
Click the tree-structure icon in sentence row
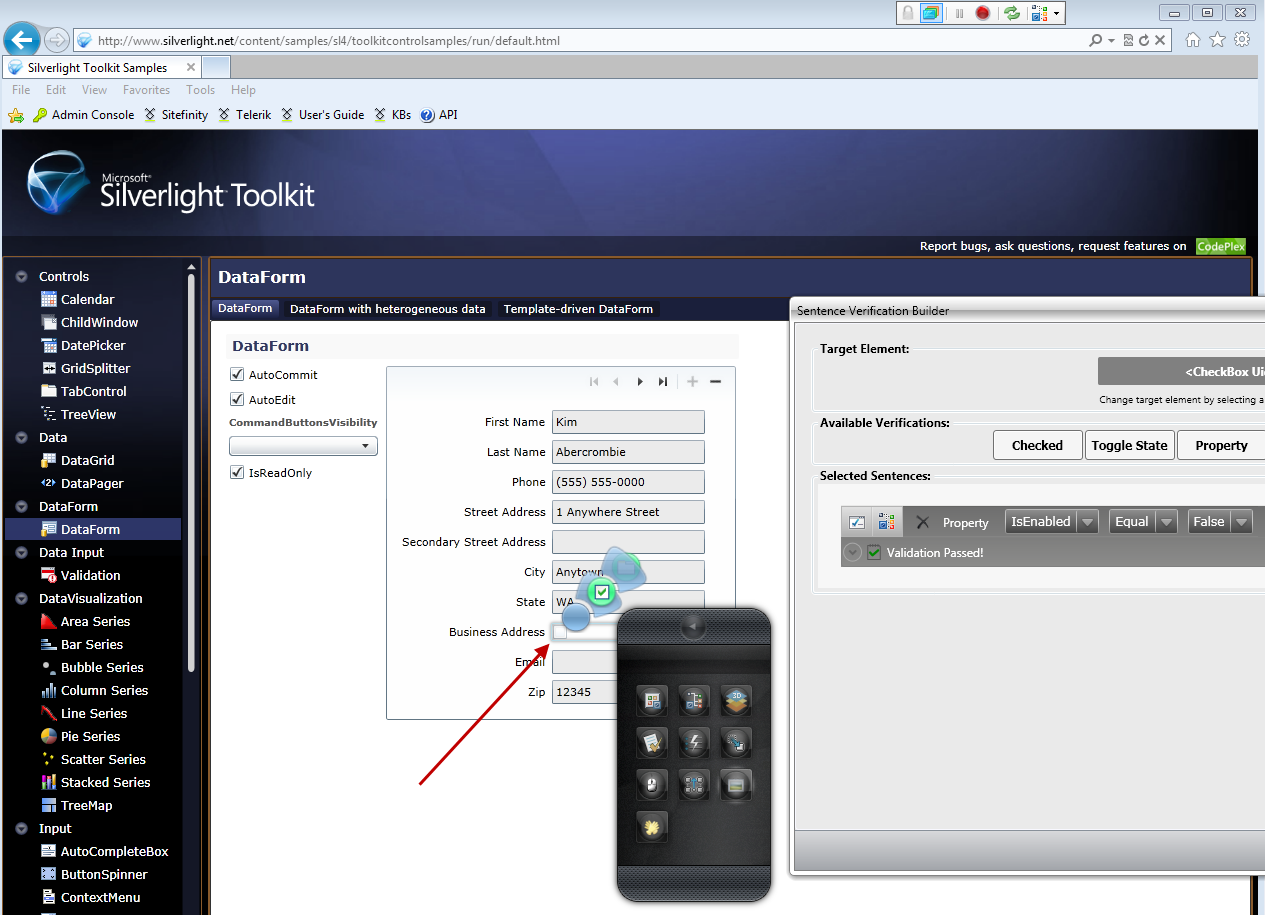pyautogui.click(x=886, y=522)
